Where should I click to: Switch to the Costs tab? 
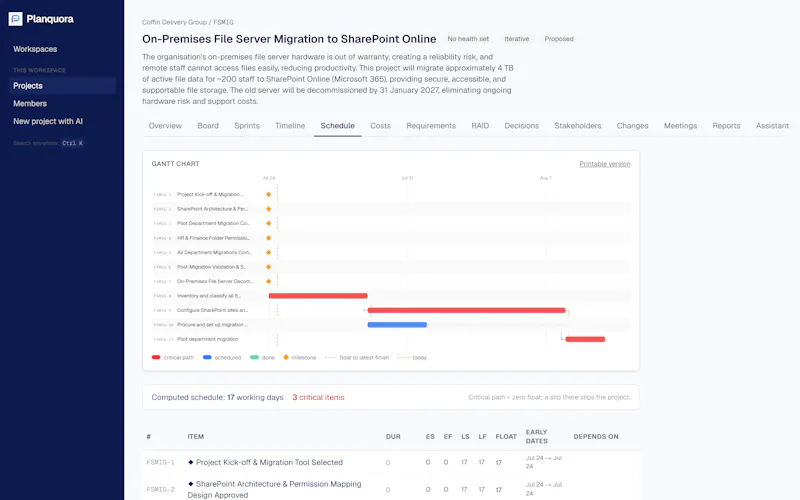tap(380, 126)
